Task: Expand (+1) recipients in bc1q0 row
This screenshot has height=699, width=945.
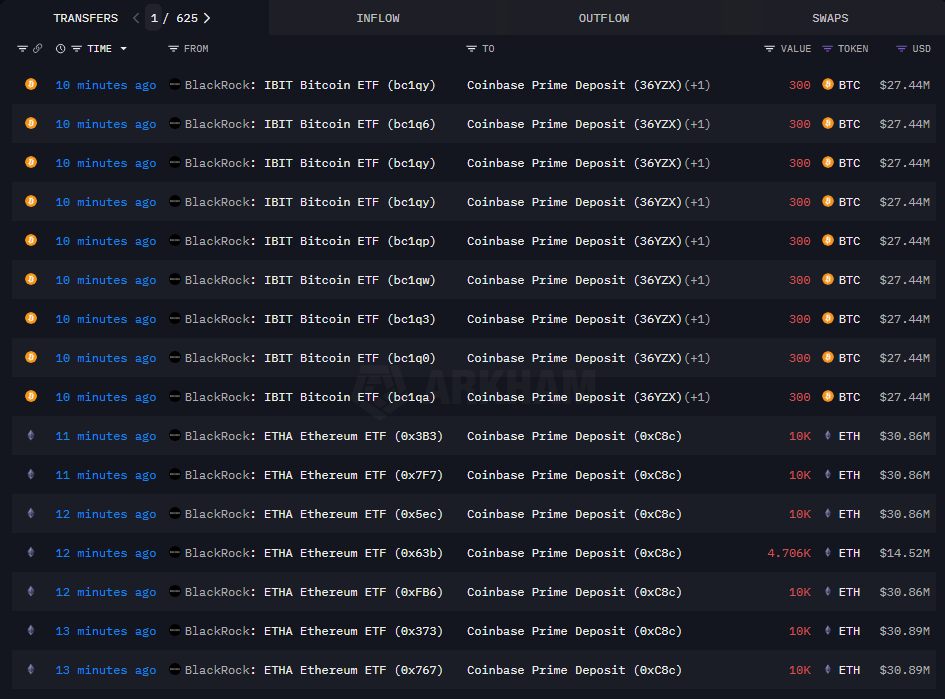Action: [697, 358]
